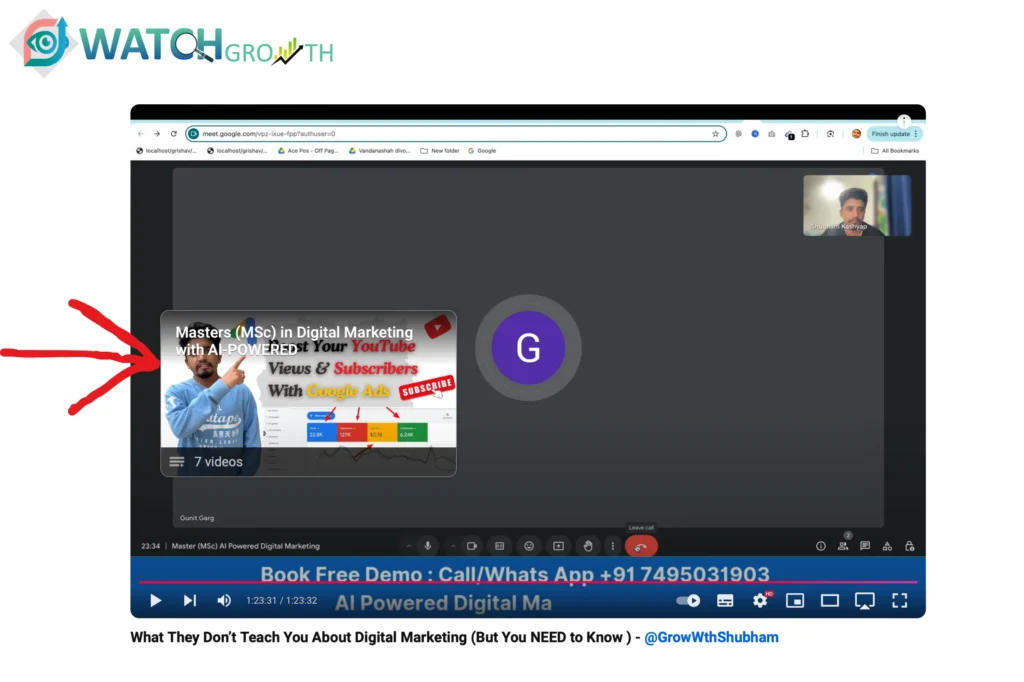
Task: Toggle the Meet microphone button
Action: pyautogui.click(x=428, y=546)
